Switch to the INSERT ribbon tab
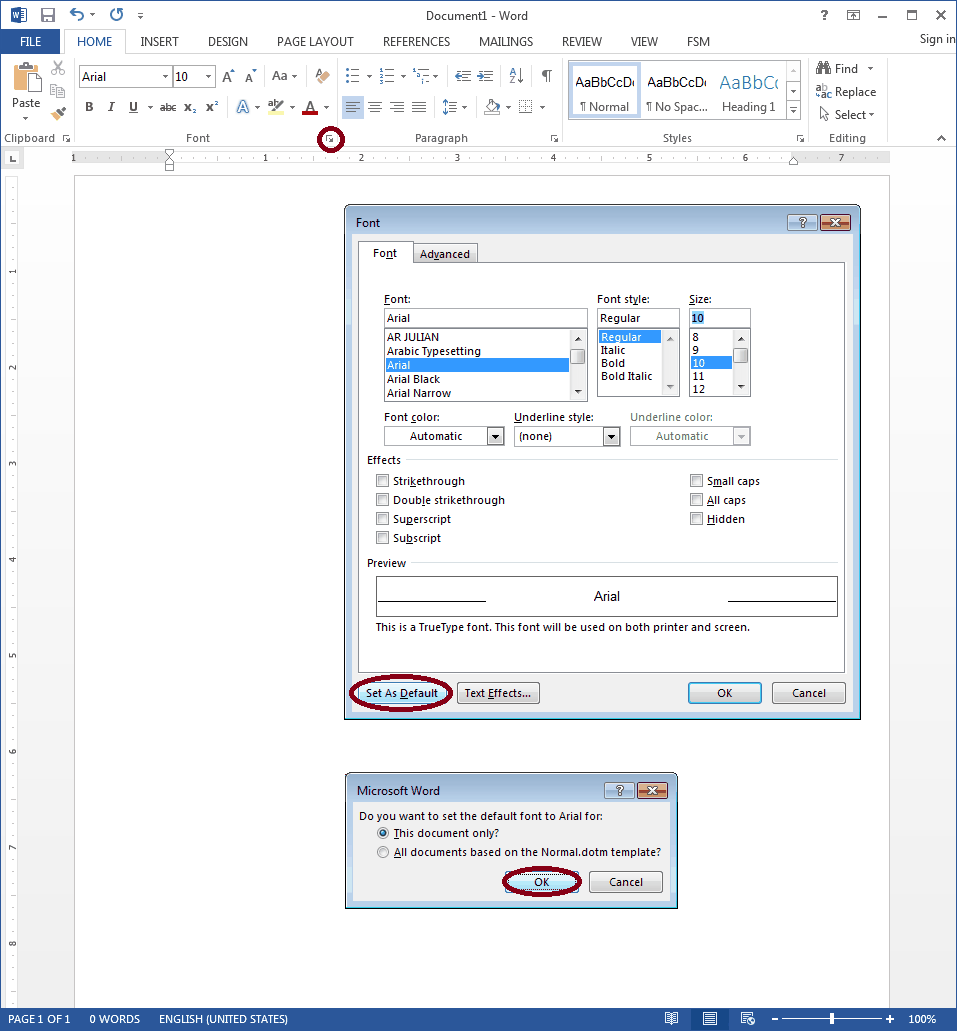This screenshot has width=957, height=1031. [x=159, y=41]
